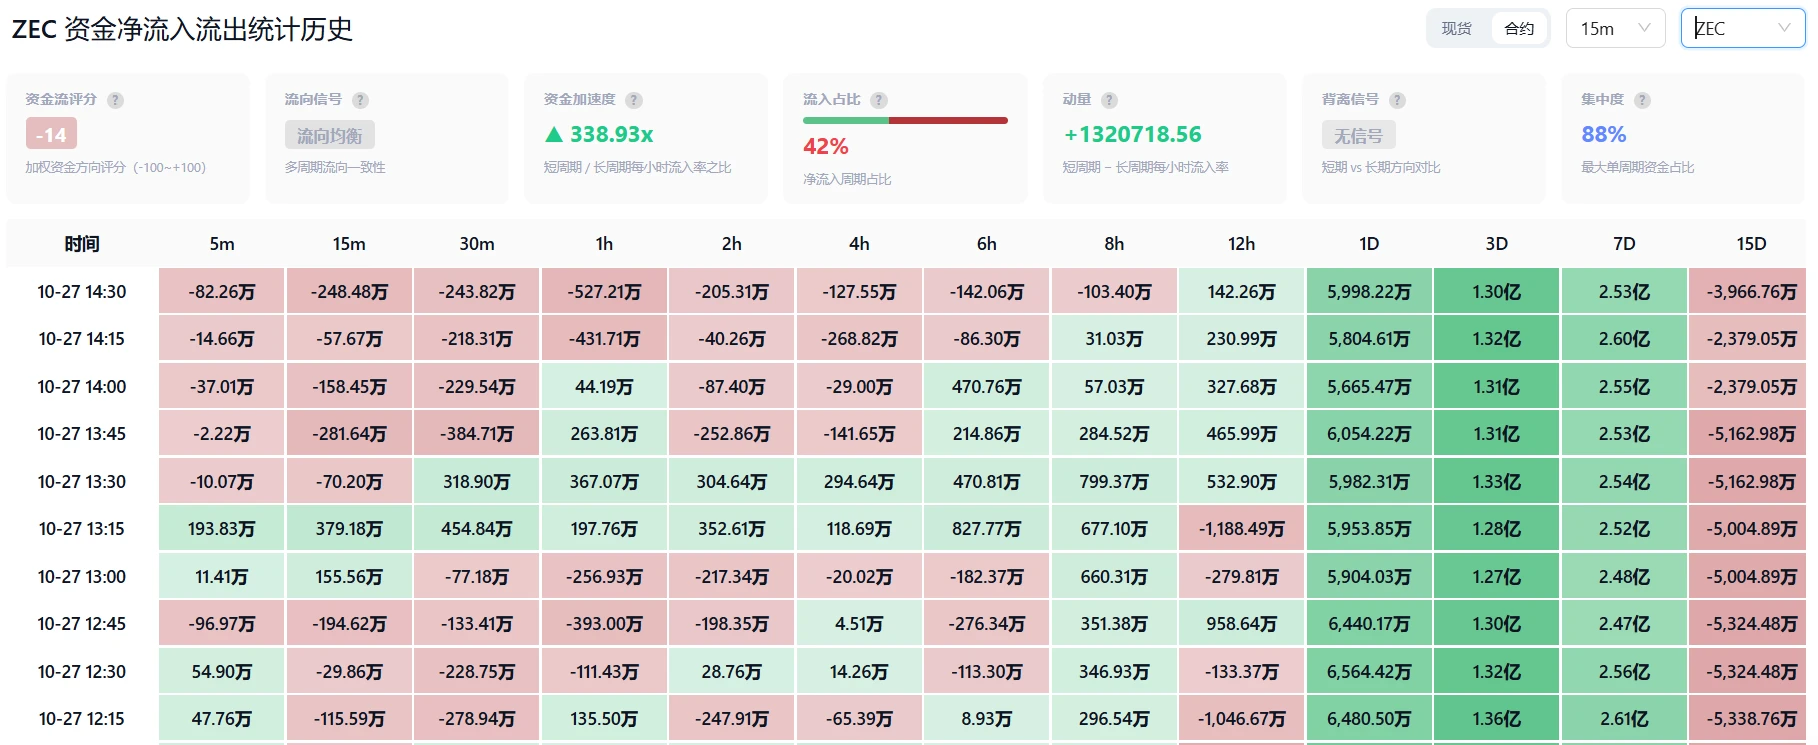Click the 5m column header
The image size is (1818, 745).
coord(222,243)
